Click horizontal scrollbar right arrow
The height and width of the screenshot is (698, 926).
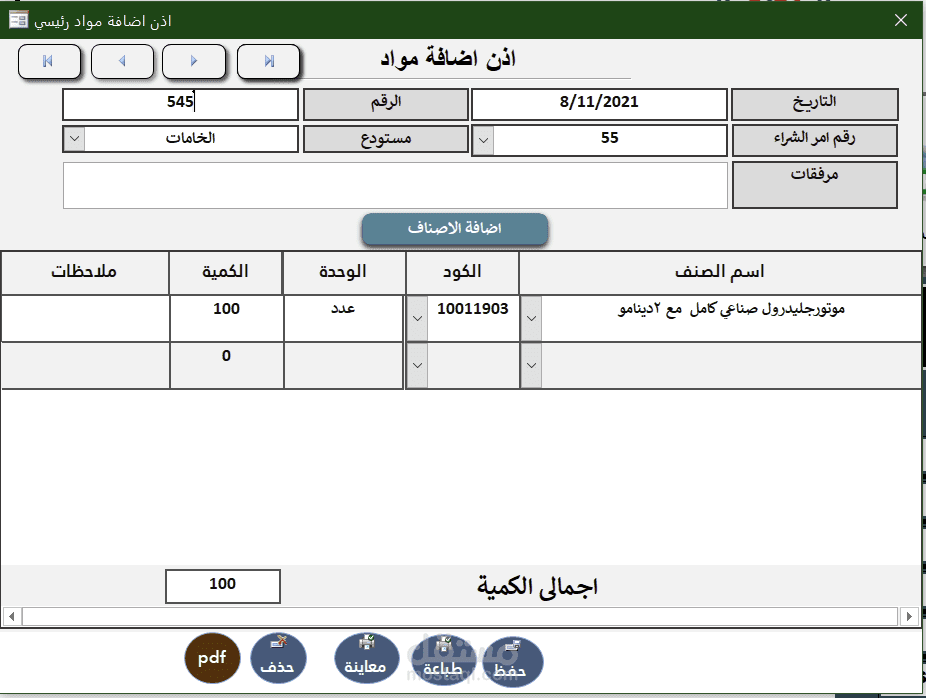point(909,617)
